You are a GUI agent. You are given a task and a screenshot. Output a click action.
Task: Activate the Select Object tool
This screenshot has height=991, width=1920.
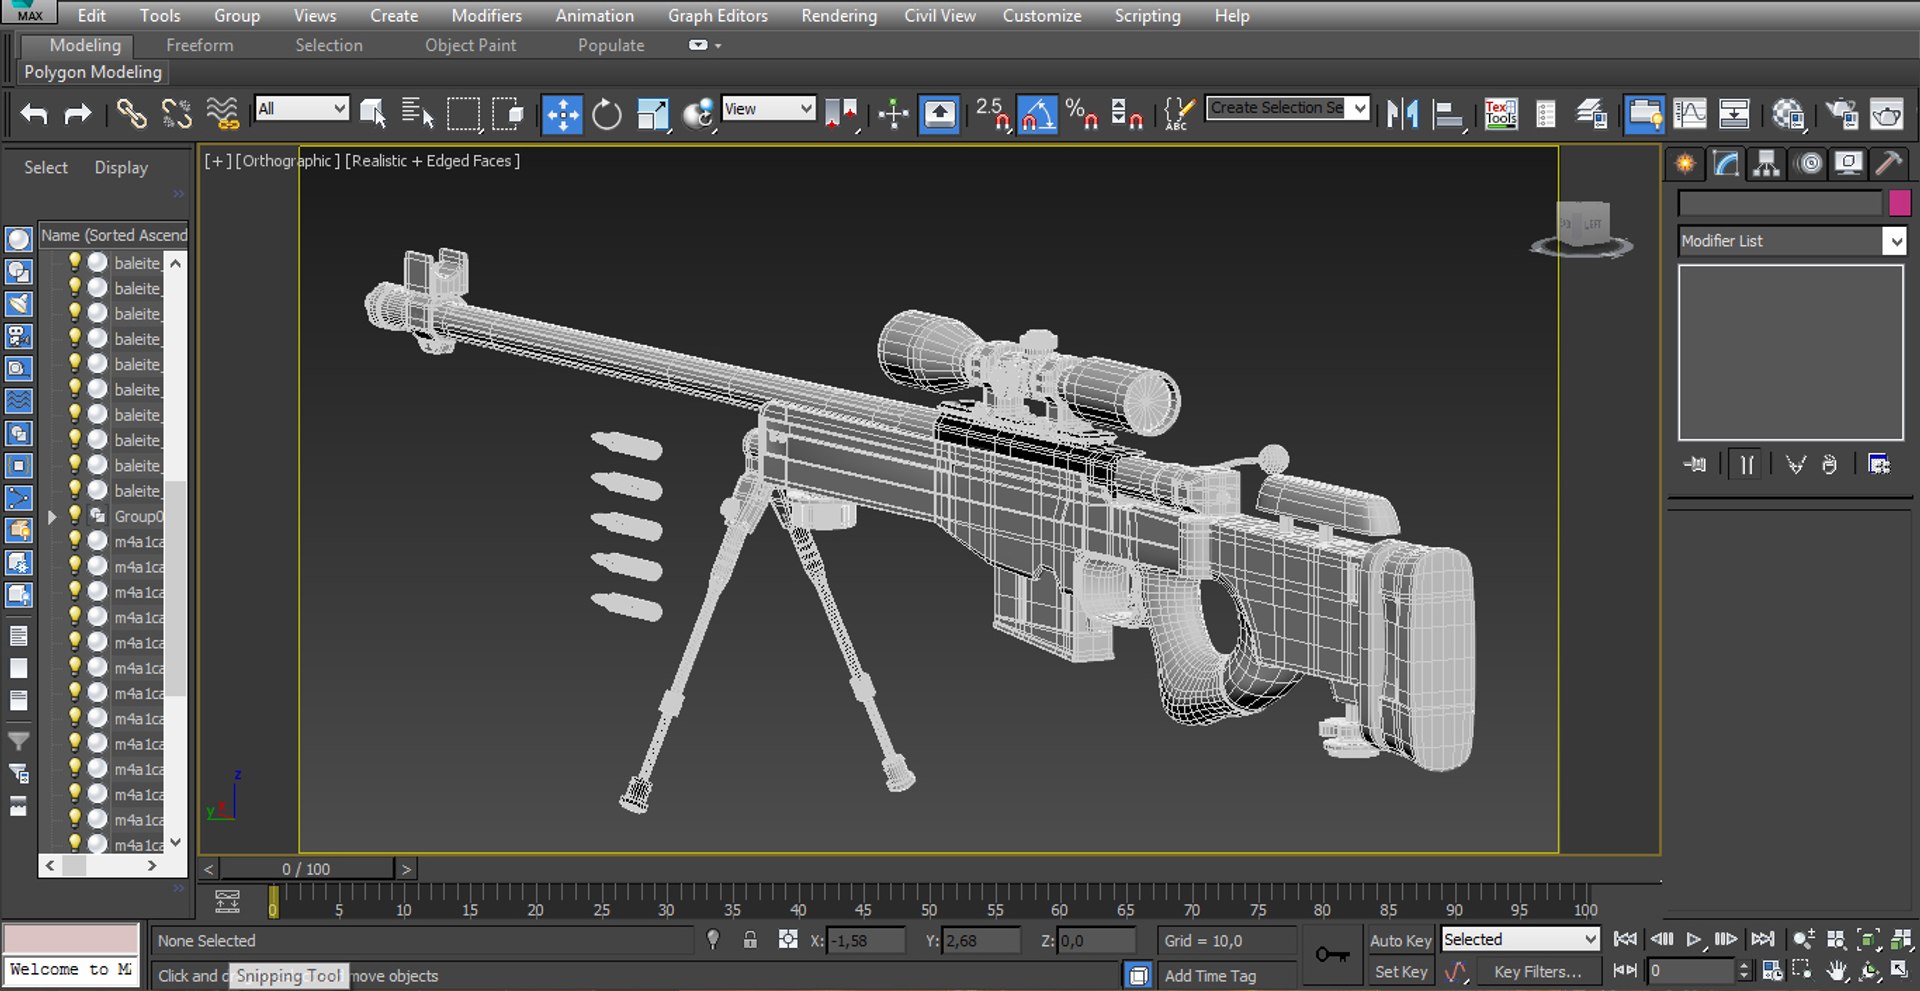click(x=373, y=114)
